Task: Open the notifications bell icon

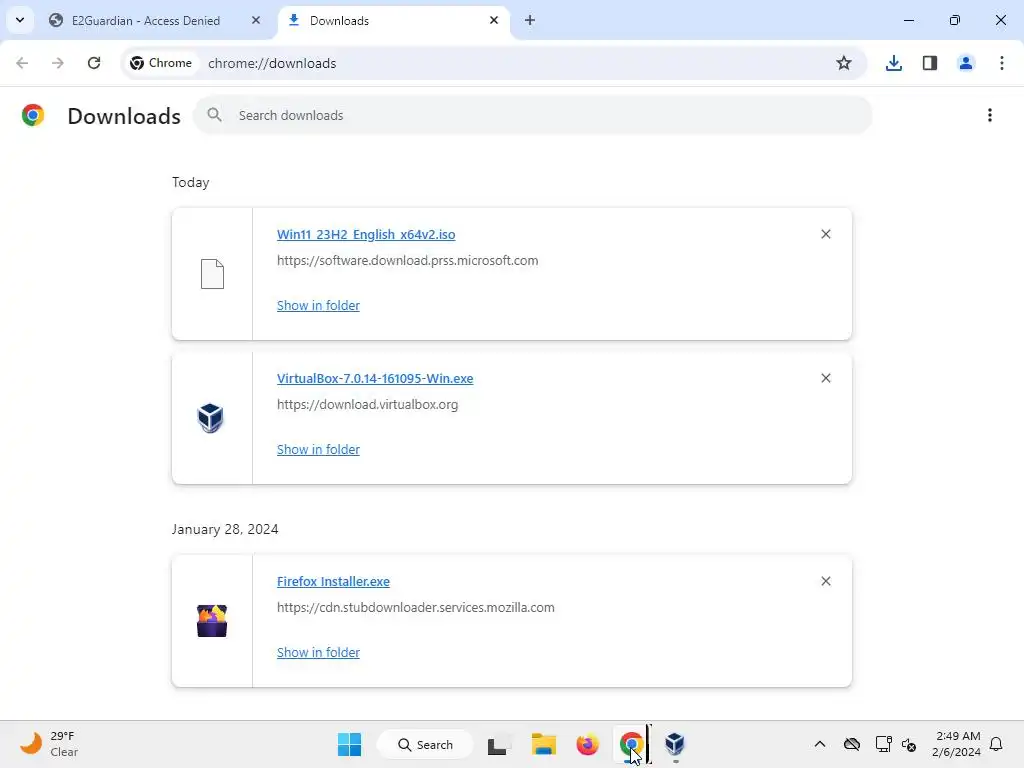Action: coord(997,744)
